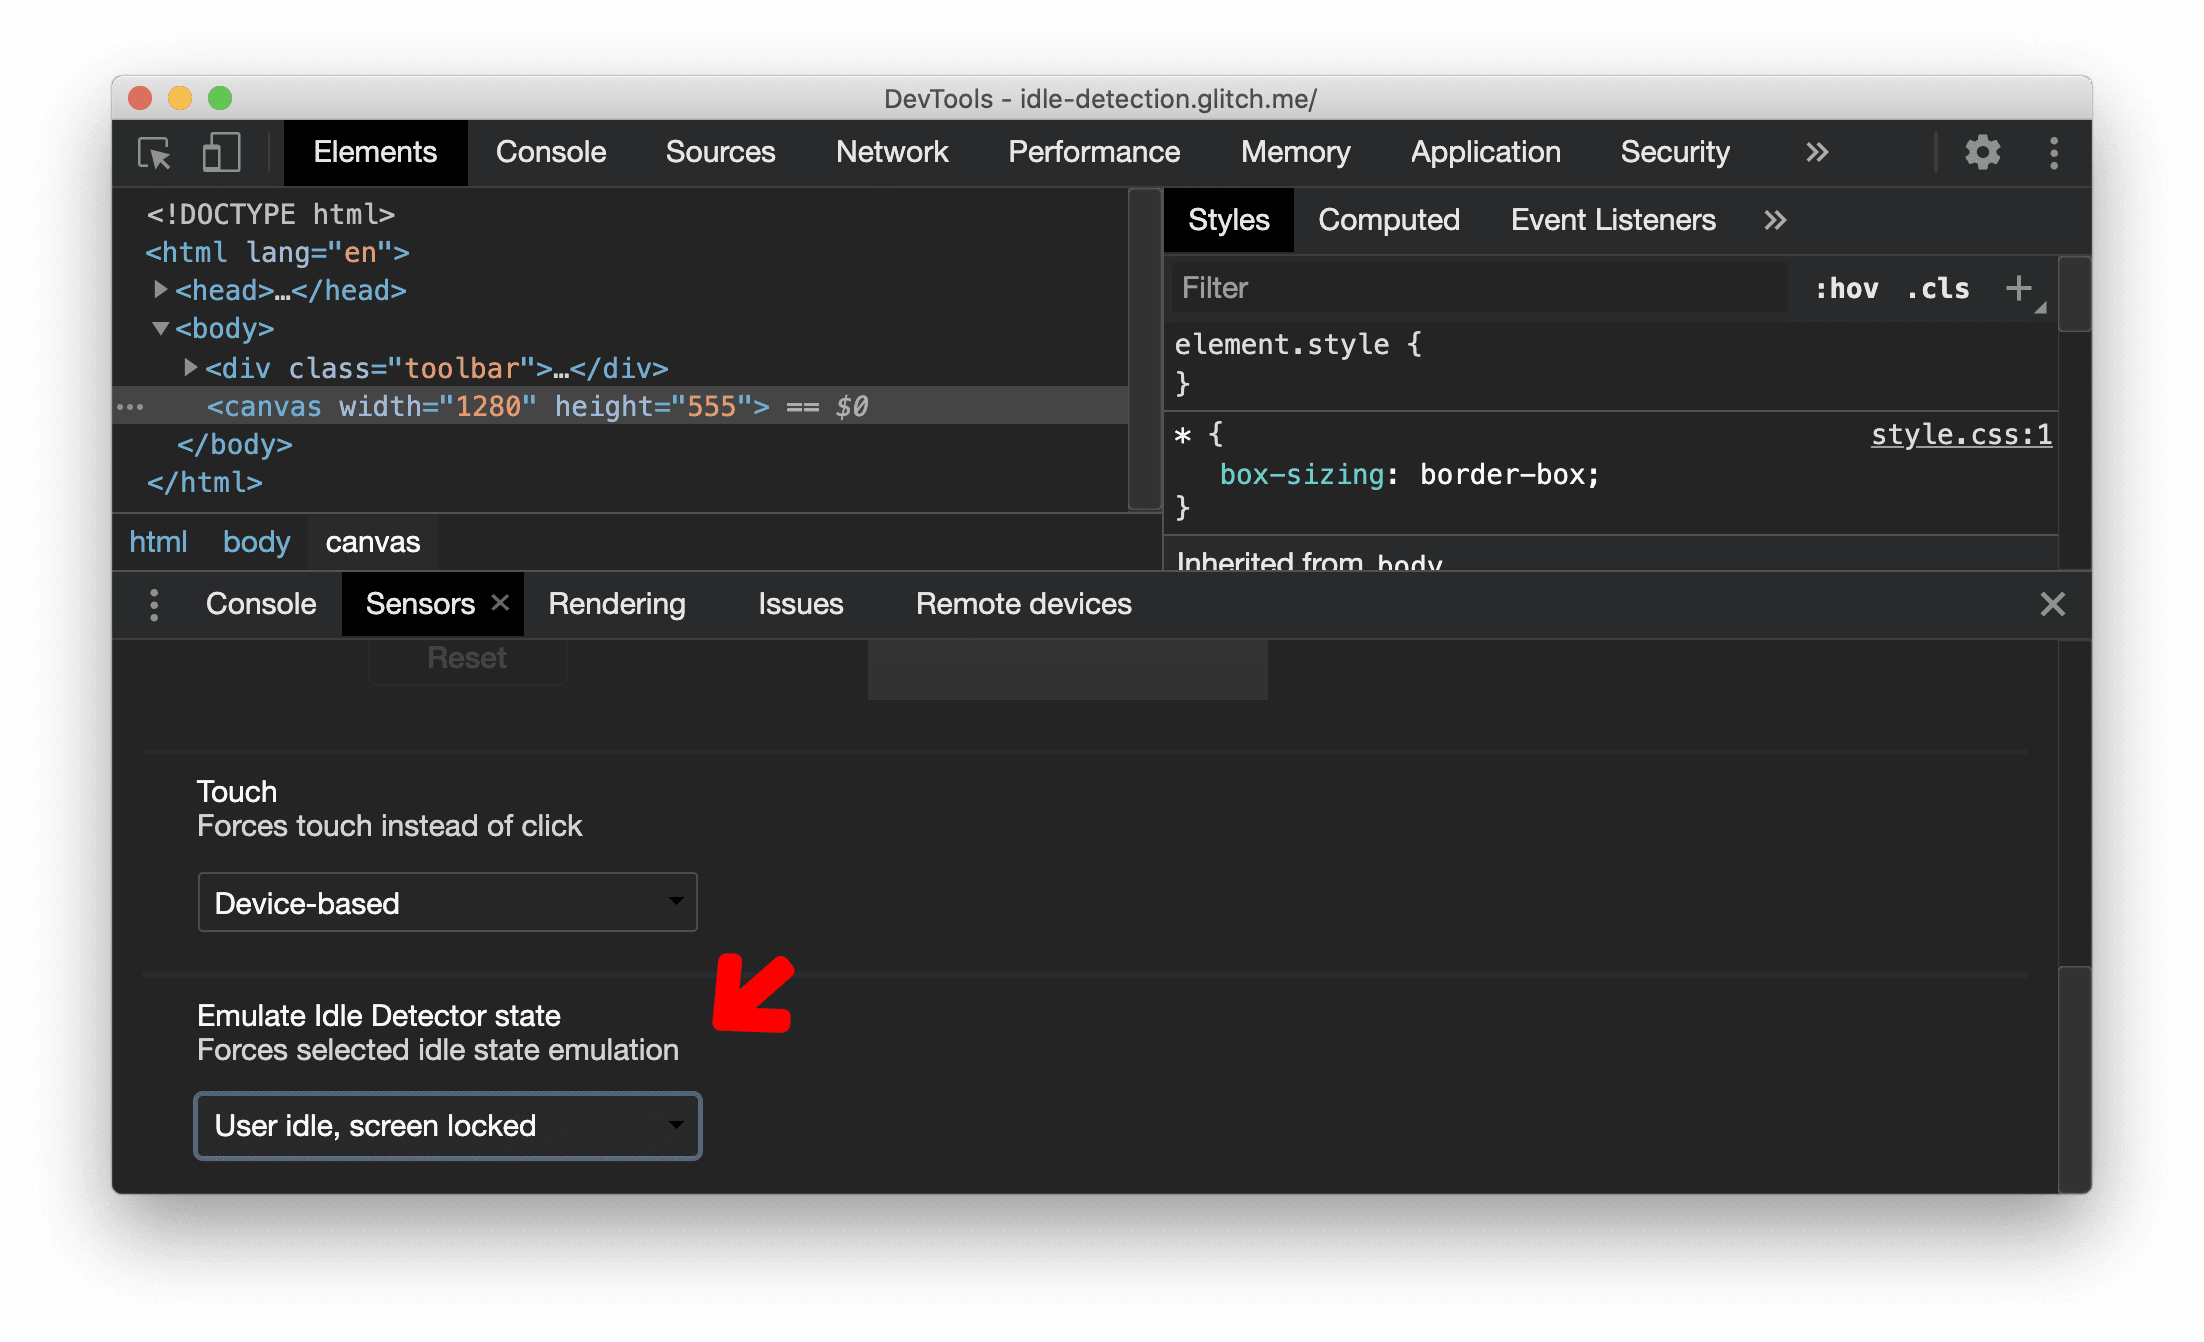Screen dimensions: 2204x1342
Task: Open the Touch emulation dropdown
Action: 444,903
